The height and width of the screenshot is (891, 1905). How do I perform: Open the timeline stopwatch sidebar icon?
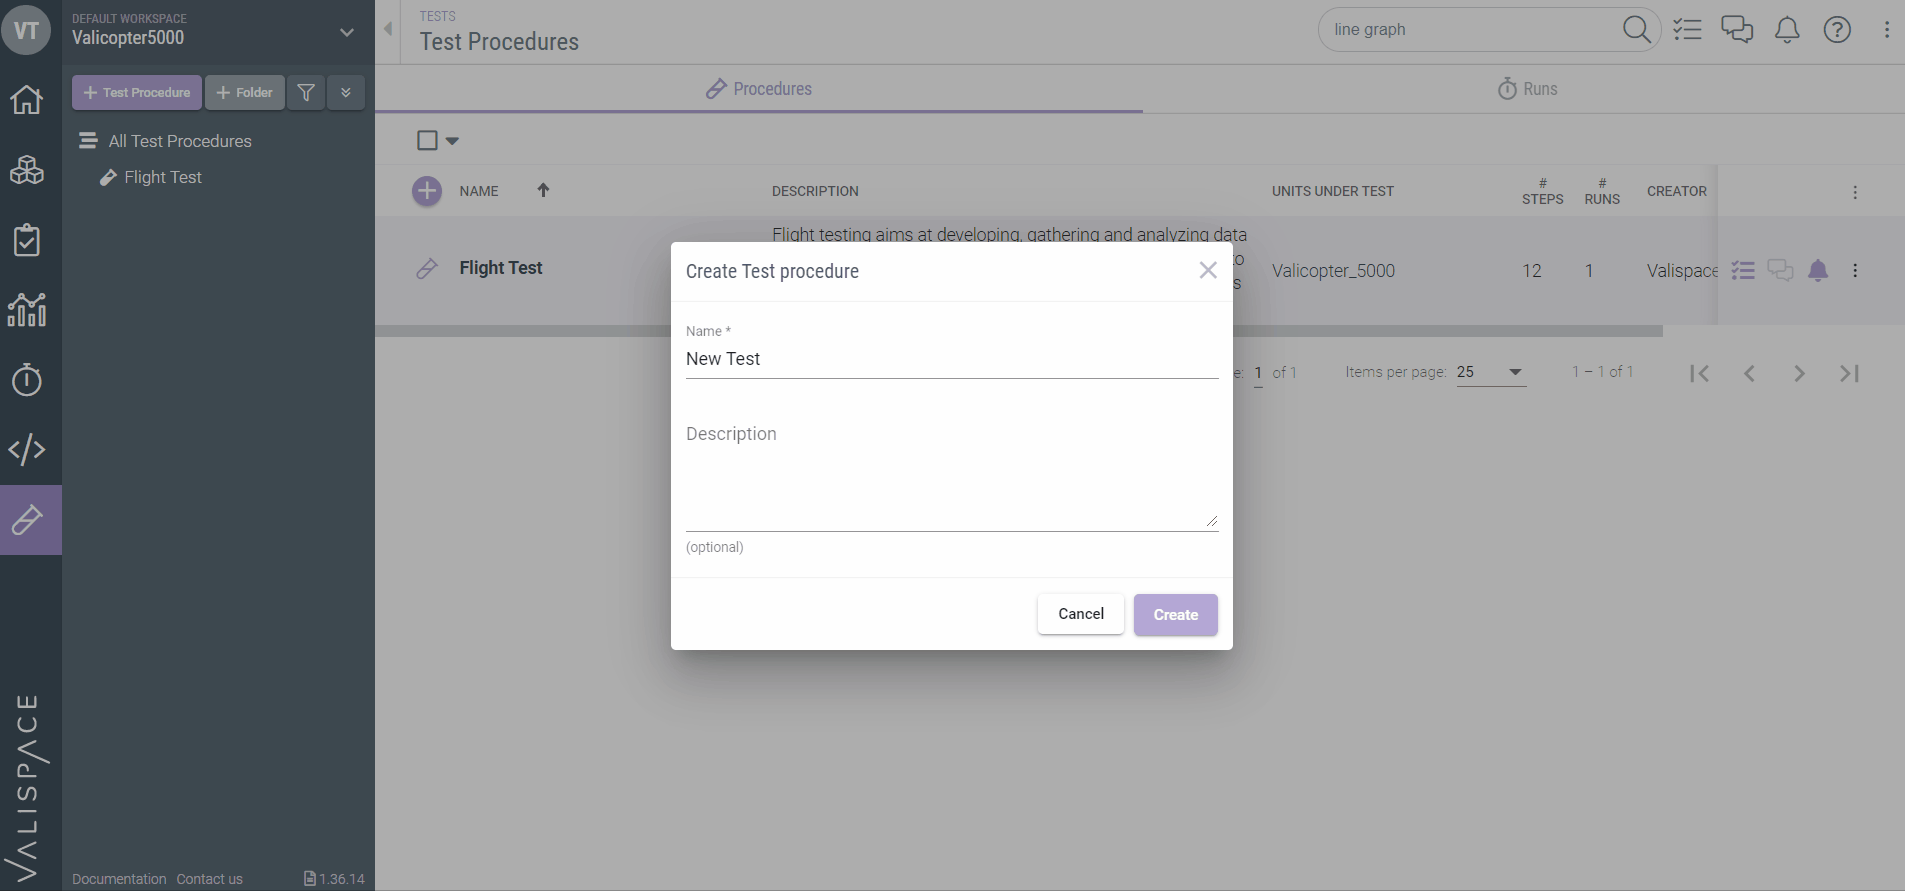coord(27,380)
